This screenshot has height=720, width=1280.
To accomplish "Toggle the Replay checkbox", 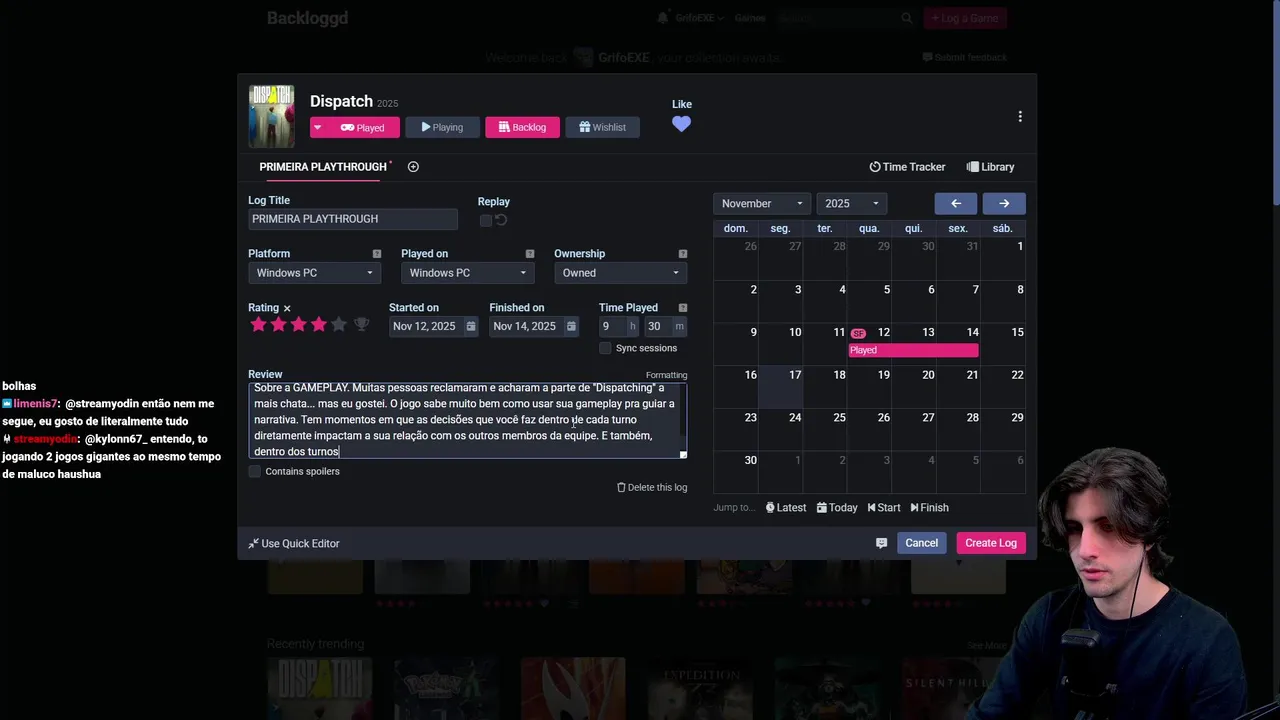I will coord(486,220).
